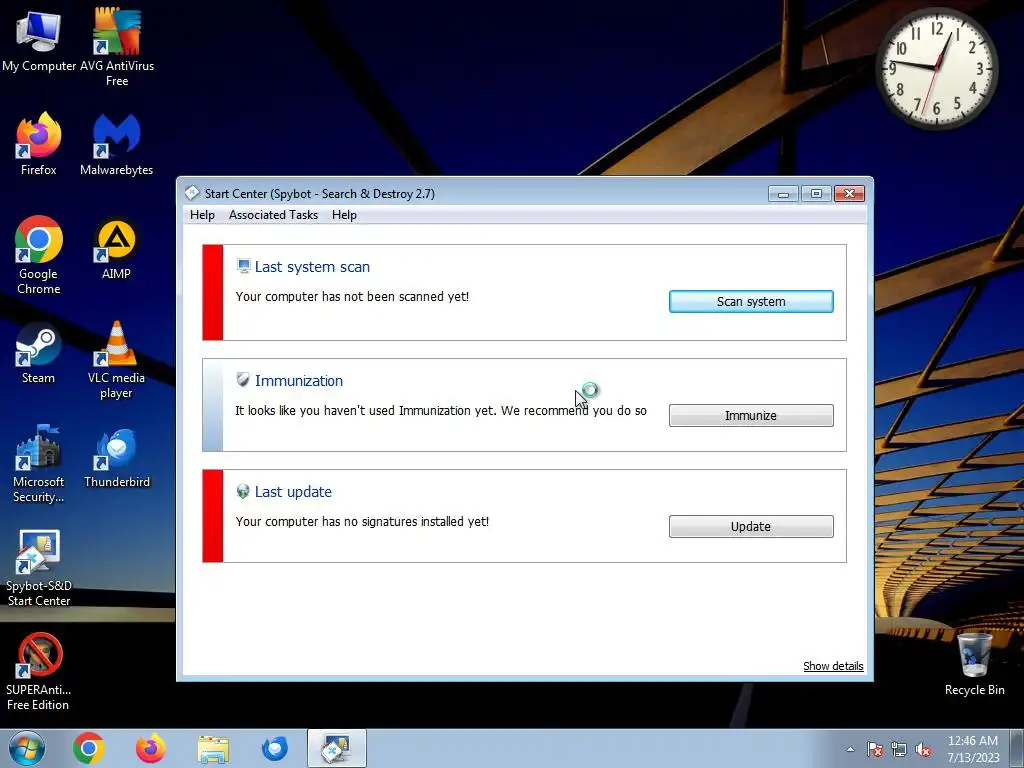Click the Scan system button
The image size is (1024, 768).
tap(751, 302)
